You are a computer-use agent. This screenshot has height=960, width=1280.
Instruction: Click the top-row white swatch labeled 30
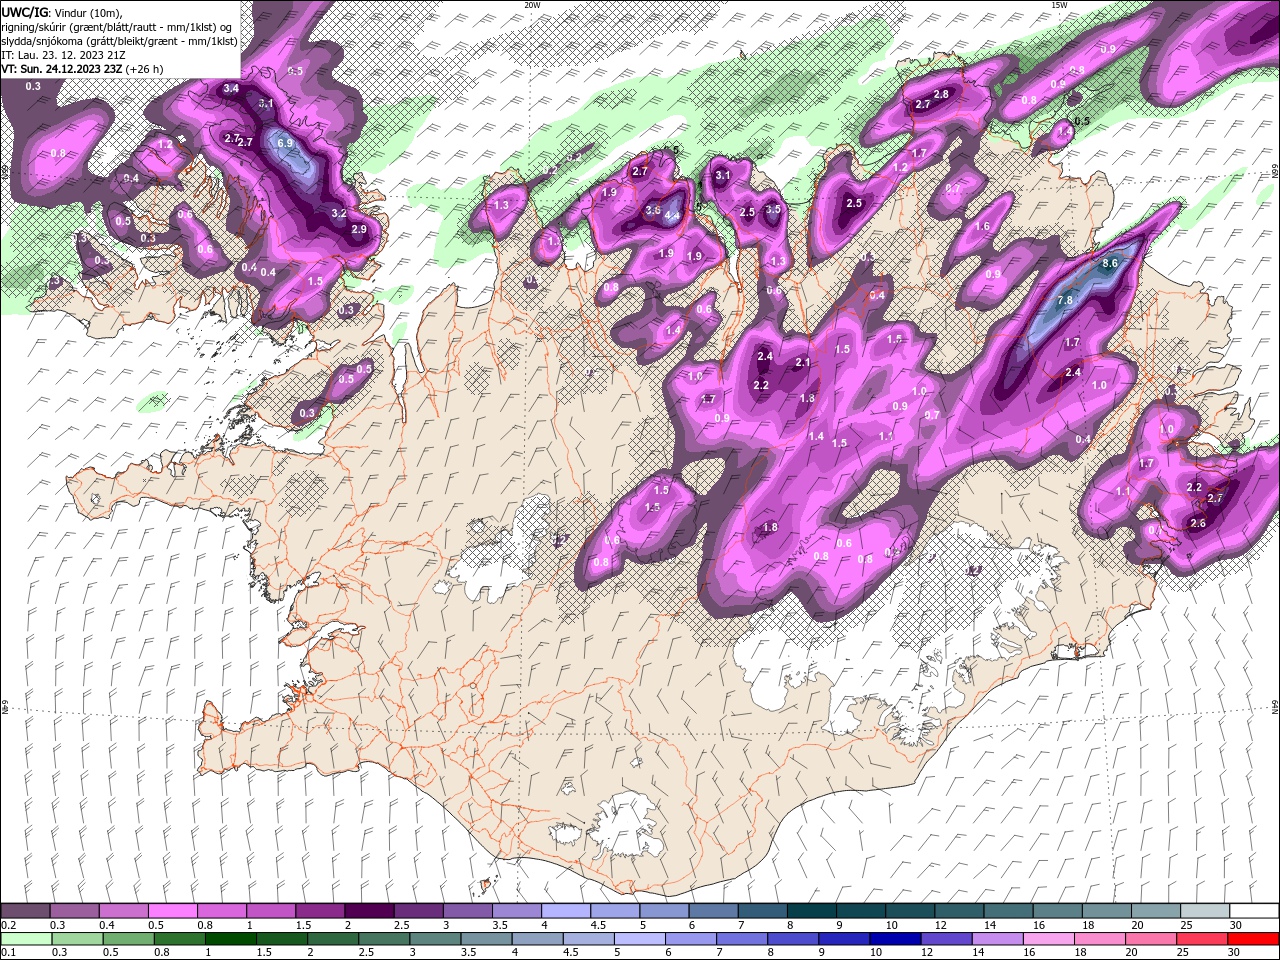click(x=1254, y=911)
